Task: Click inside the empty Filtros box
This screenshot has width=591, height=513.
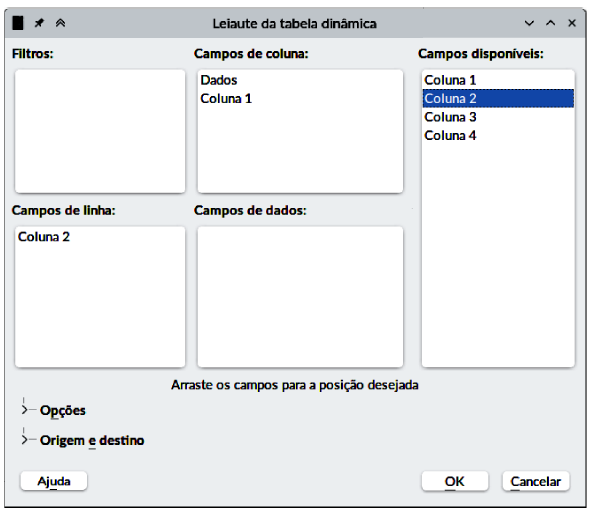Action: tap(100, 131)
